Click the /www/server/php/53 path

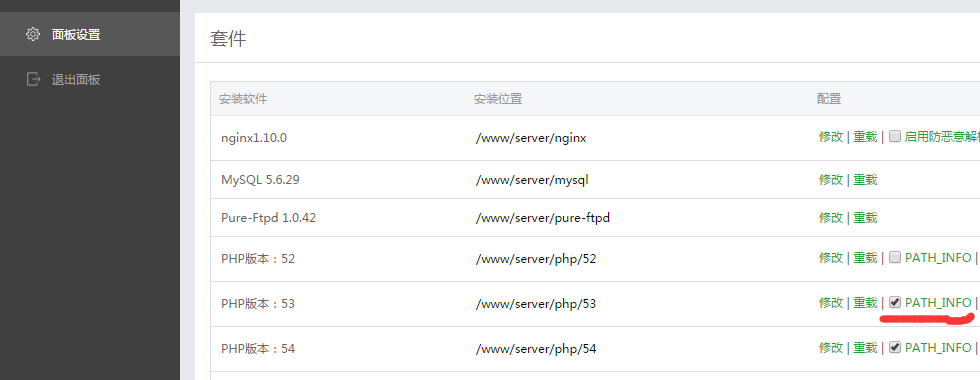(536, 303)
